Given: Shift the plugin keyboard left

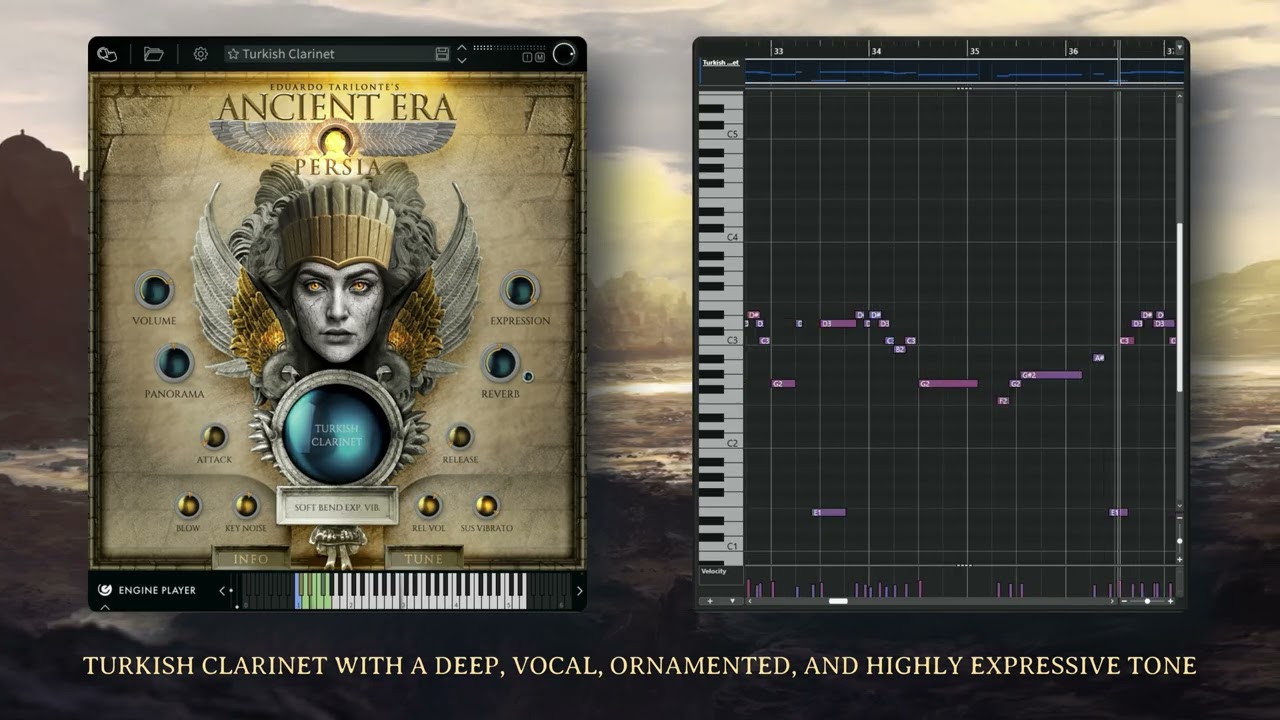Looking at the screenshot, I should (223, 591).
